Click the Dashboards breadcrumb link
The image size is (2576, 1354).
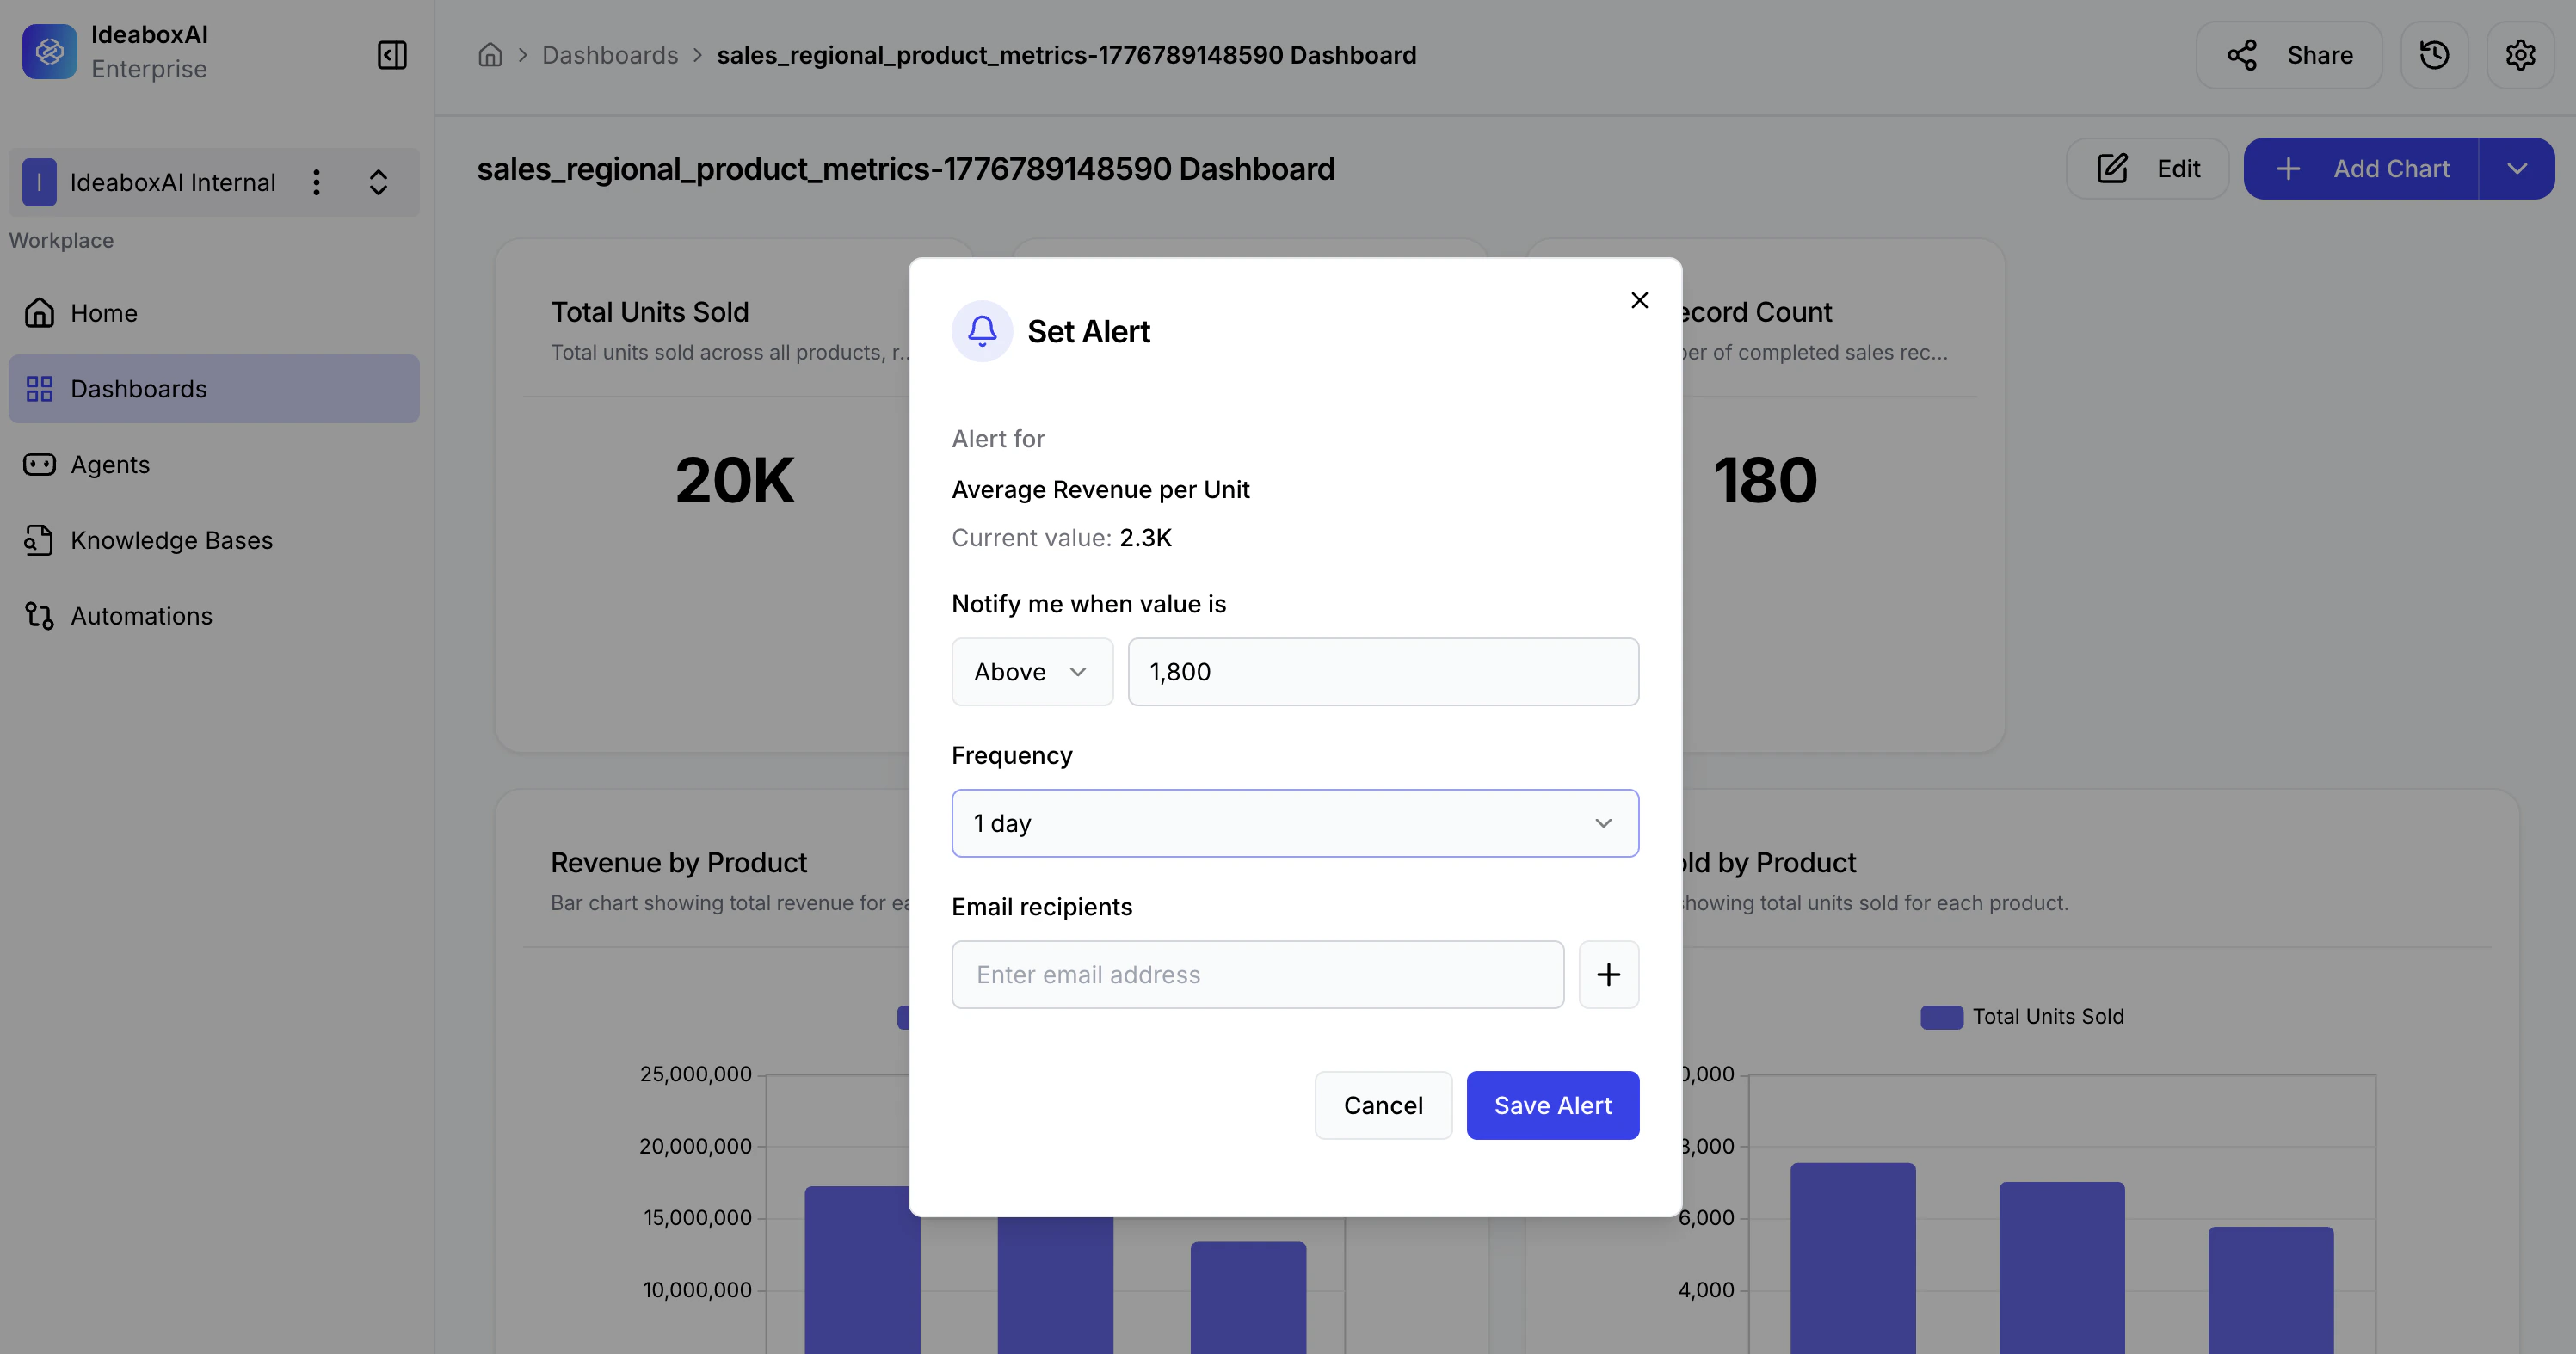coord(610,55)
